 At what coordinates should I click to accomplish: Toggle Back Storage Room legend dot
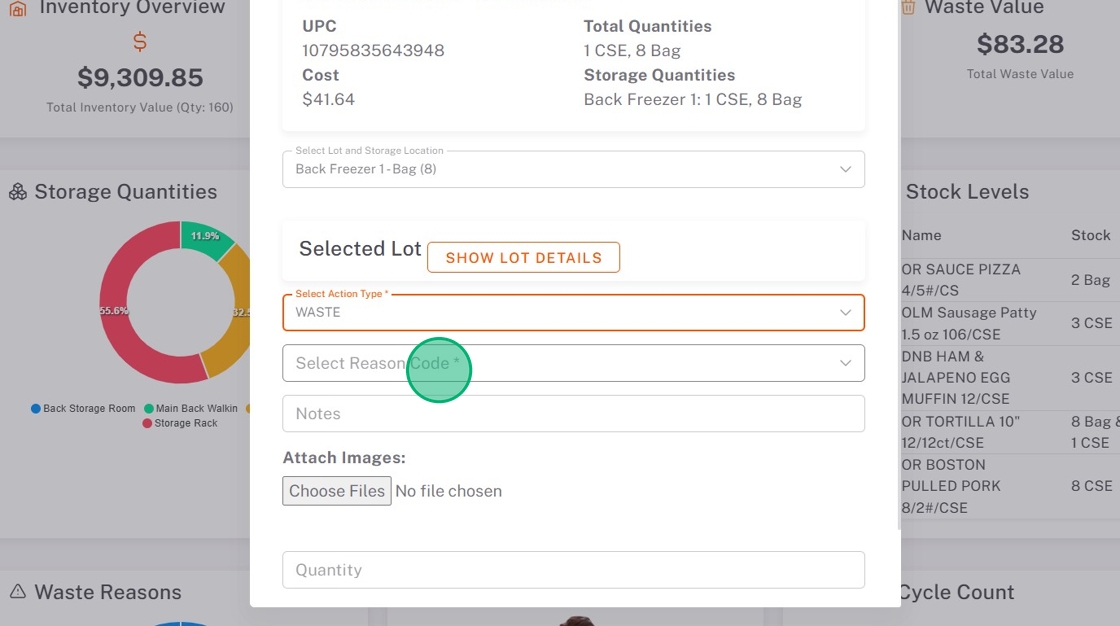36,409
